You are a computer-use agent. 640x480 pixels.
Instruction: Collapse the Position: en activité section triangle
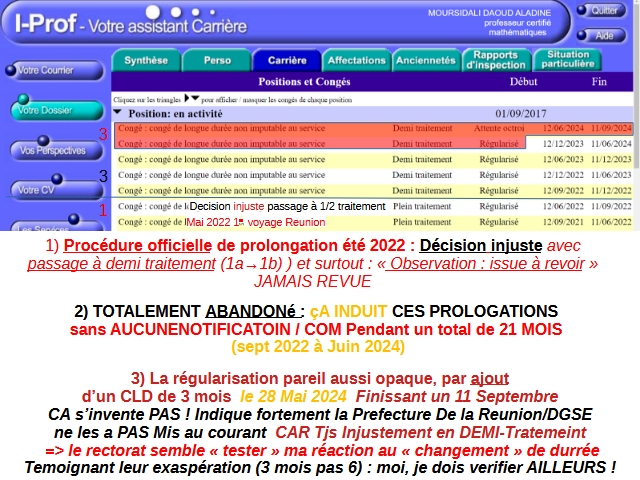pos(117,113)
